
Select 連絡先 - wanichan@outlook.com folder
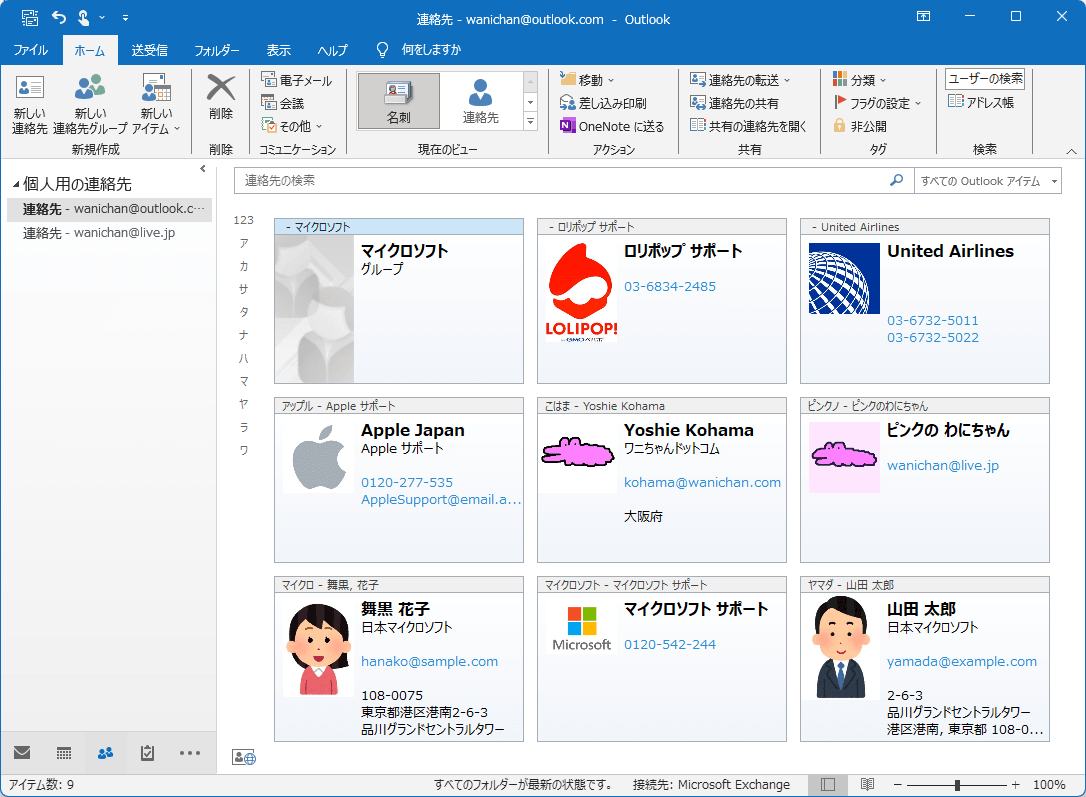click(x=109, y=209)
